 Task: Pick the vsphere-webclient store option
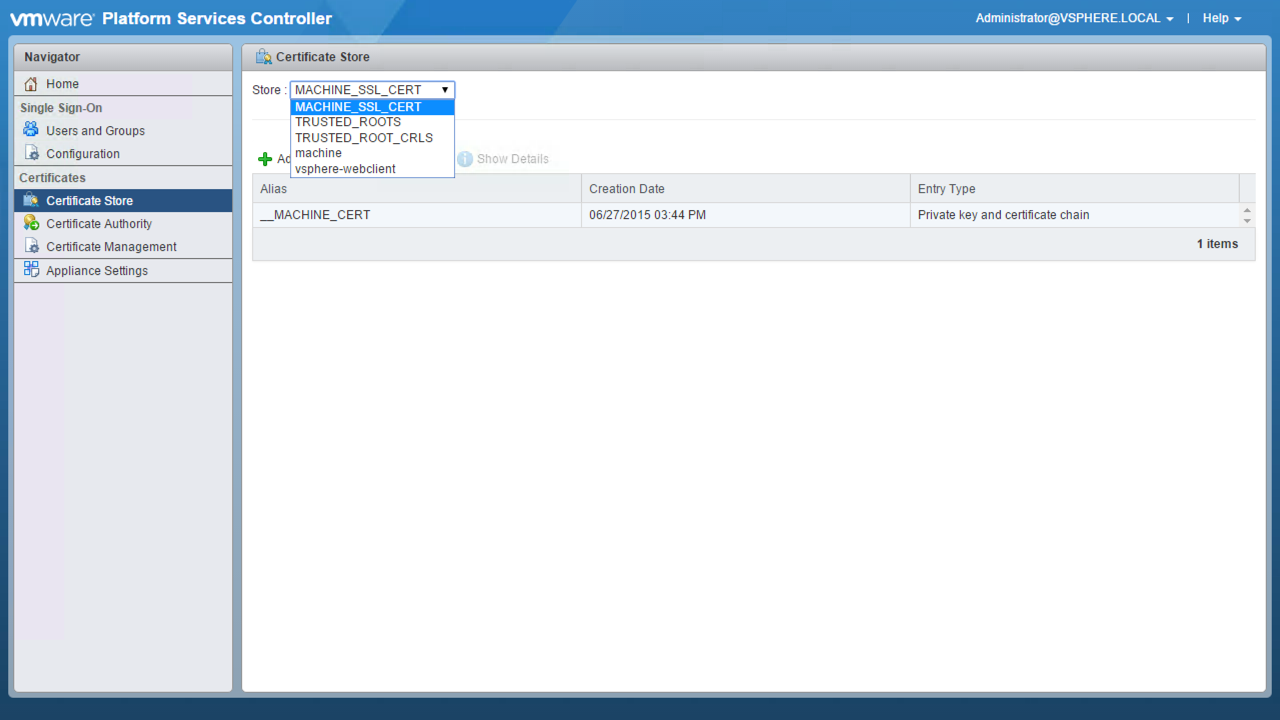(345, 169)
